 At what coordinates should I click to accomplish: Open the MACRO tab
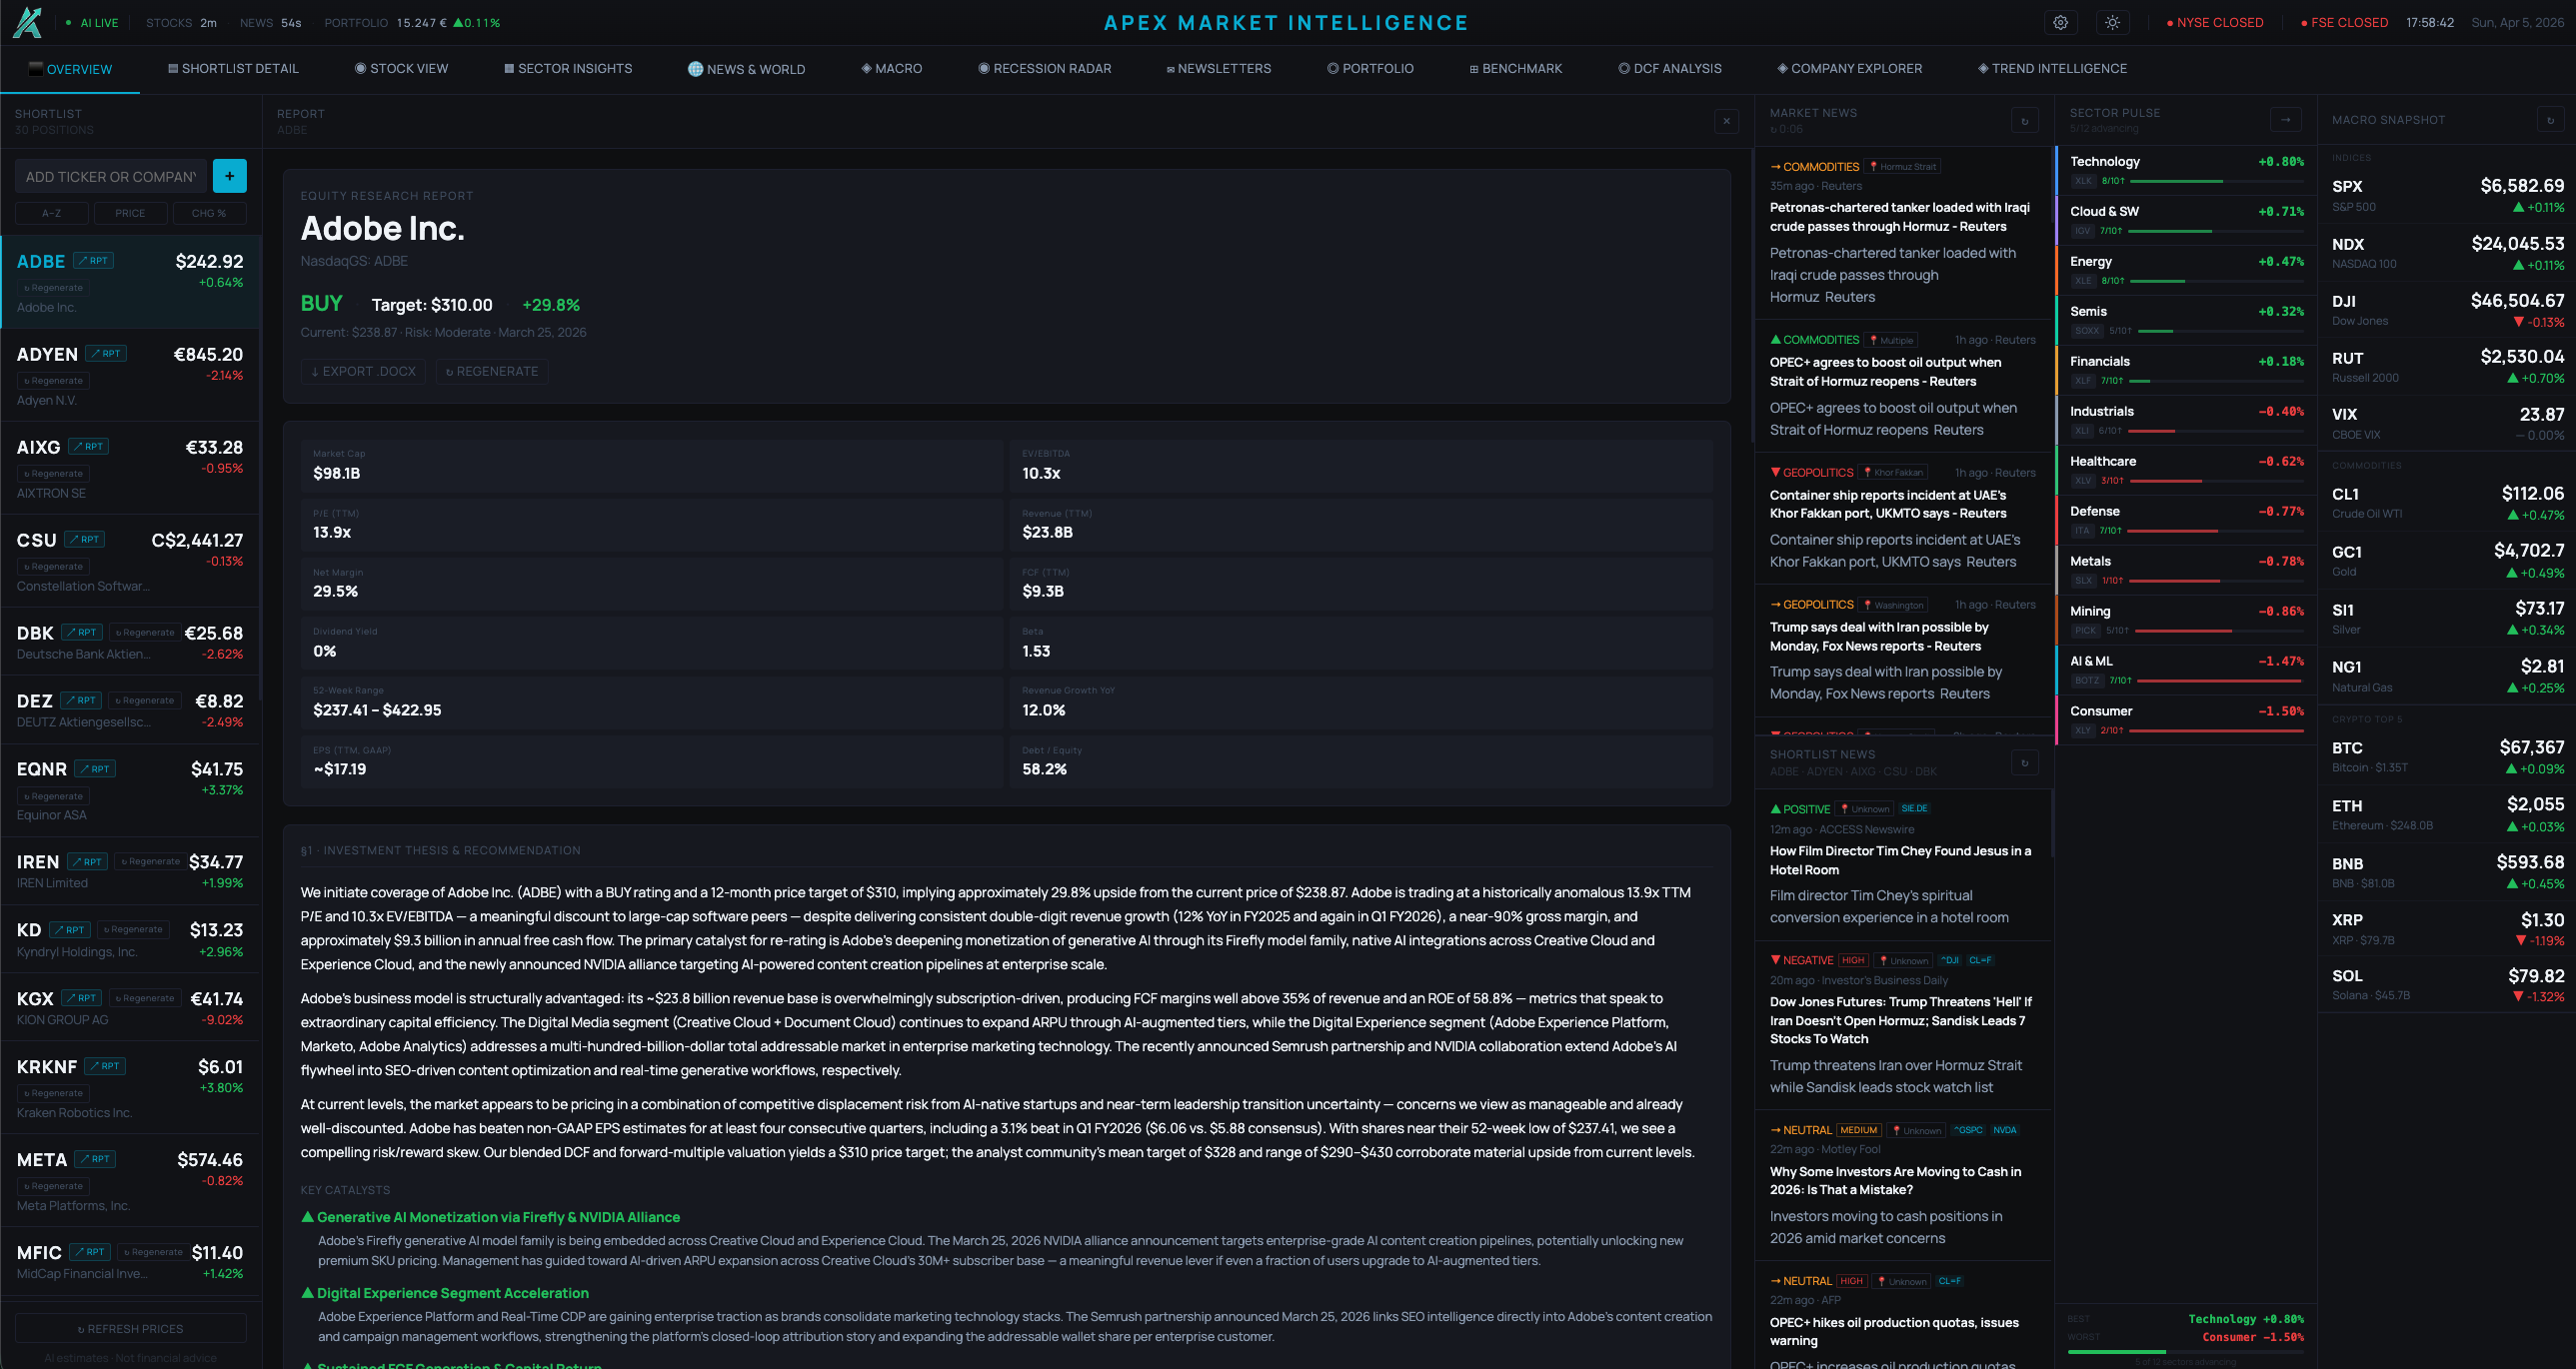coord(891,68)
